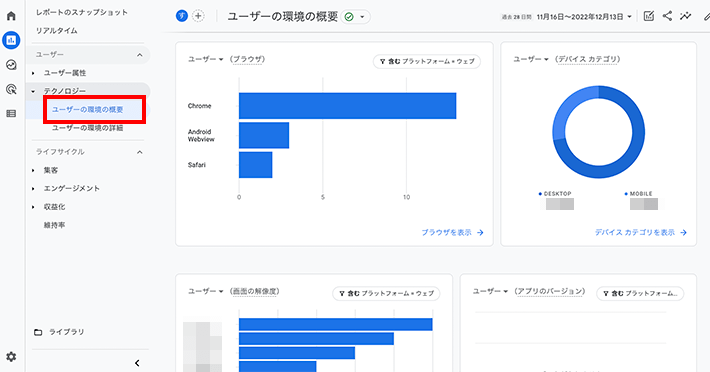Screen dimensions: 710x372
Task: Open ユーザー metric dropdown in 画面の解像度 card
Action: [x=206, y=291]
